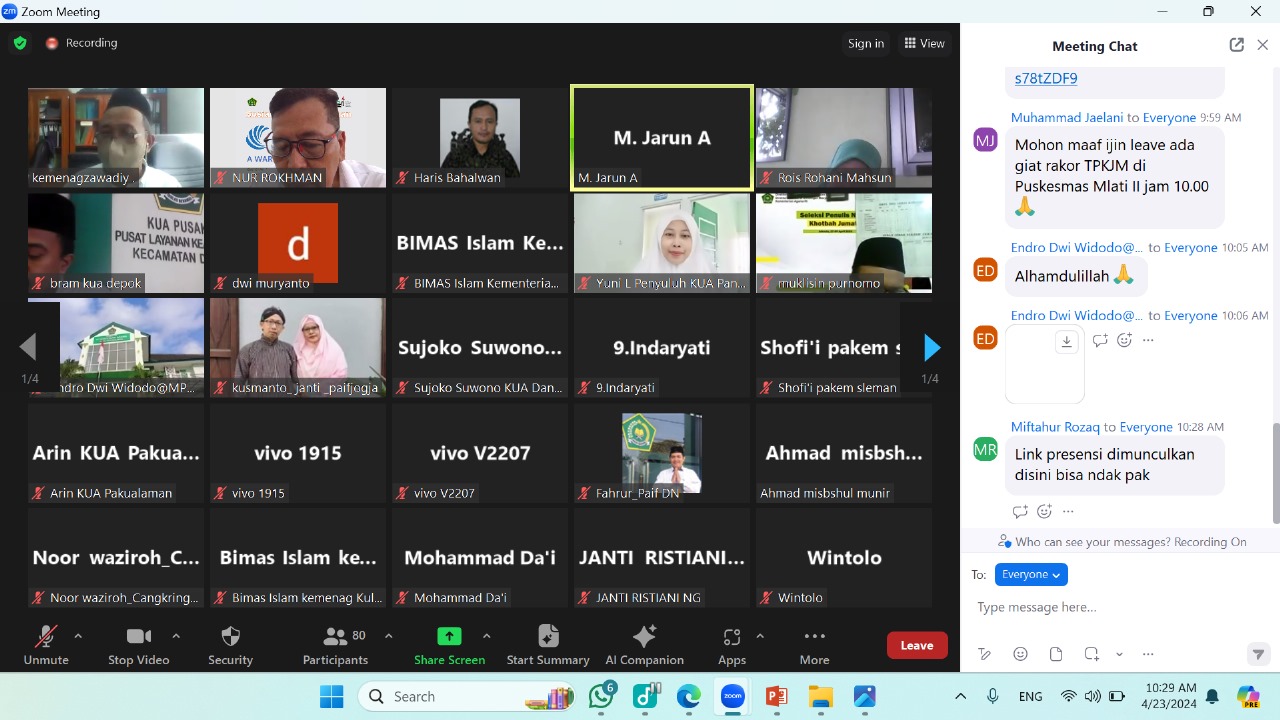Download the file sent by Endro Dwi Widodo
The width and height of the screenshot is (1280, 720).
(1067, 342)
